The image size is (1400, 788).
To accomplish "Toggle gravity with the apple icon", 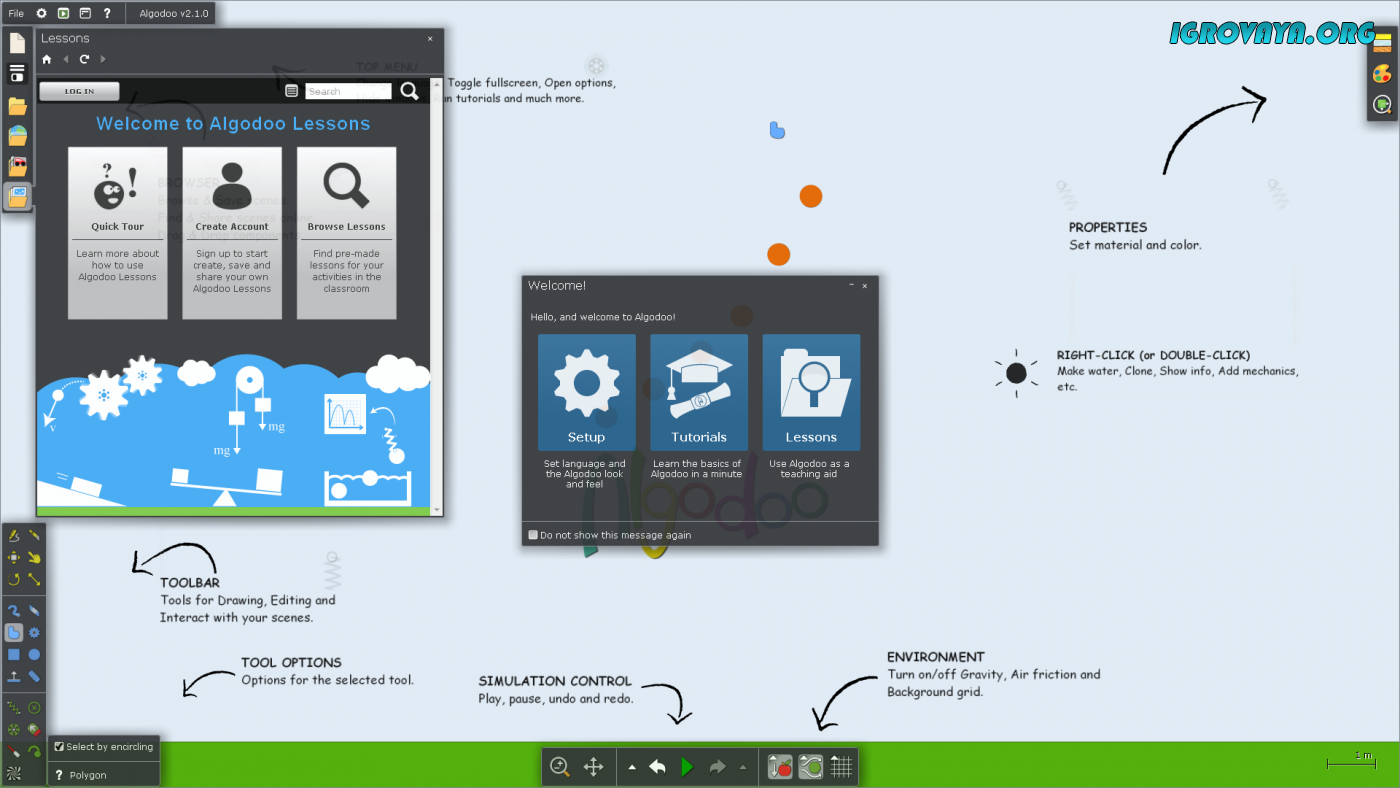I will point(780,767).
